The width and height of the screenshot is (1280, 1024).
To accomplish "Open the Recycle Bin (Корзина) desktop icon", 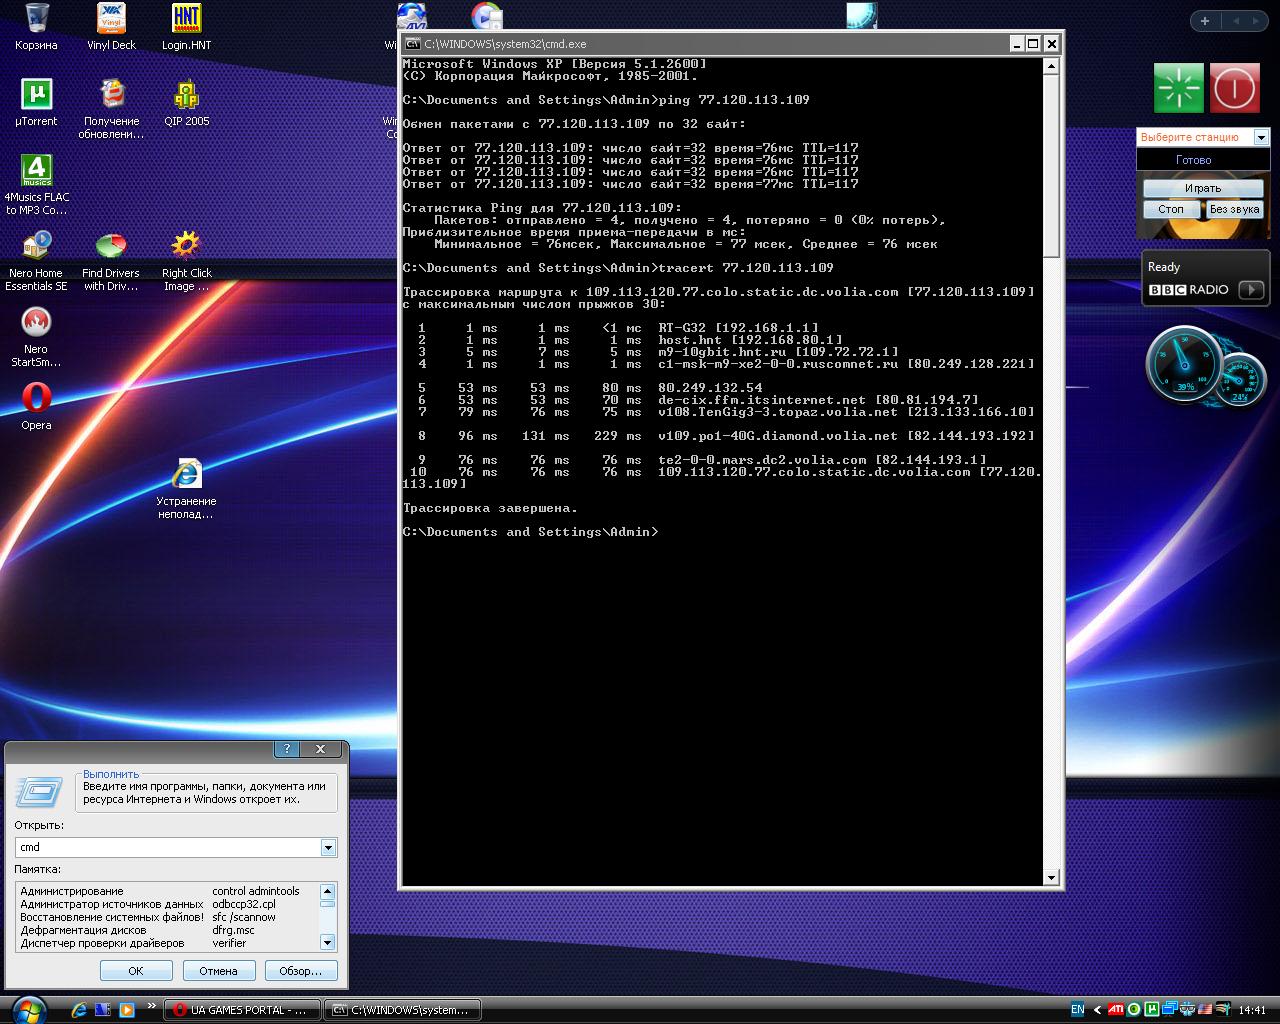I will (x=36, y=26).
